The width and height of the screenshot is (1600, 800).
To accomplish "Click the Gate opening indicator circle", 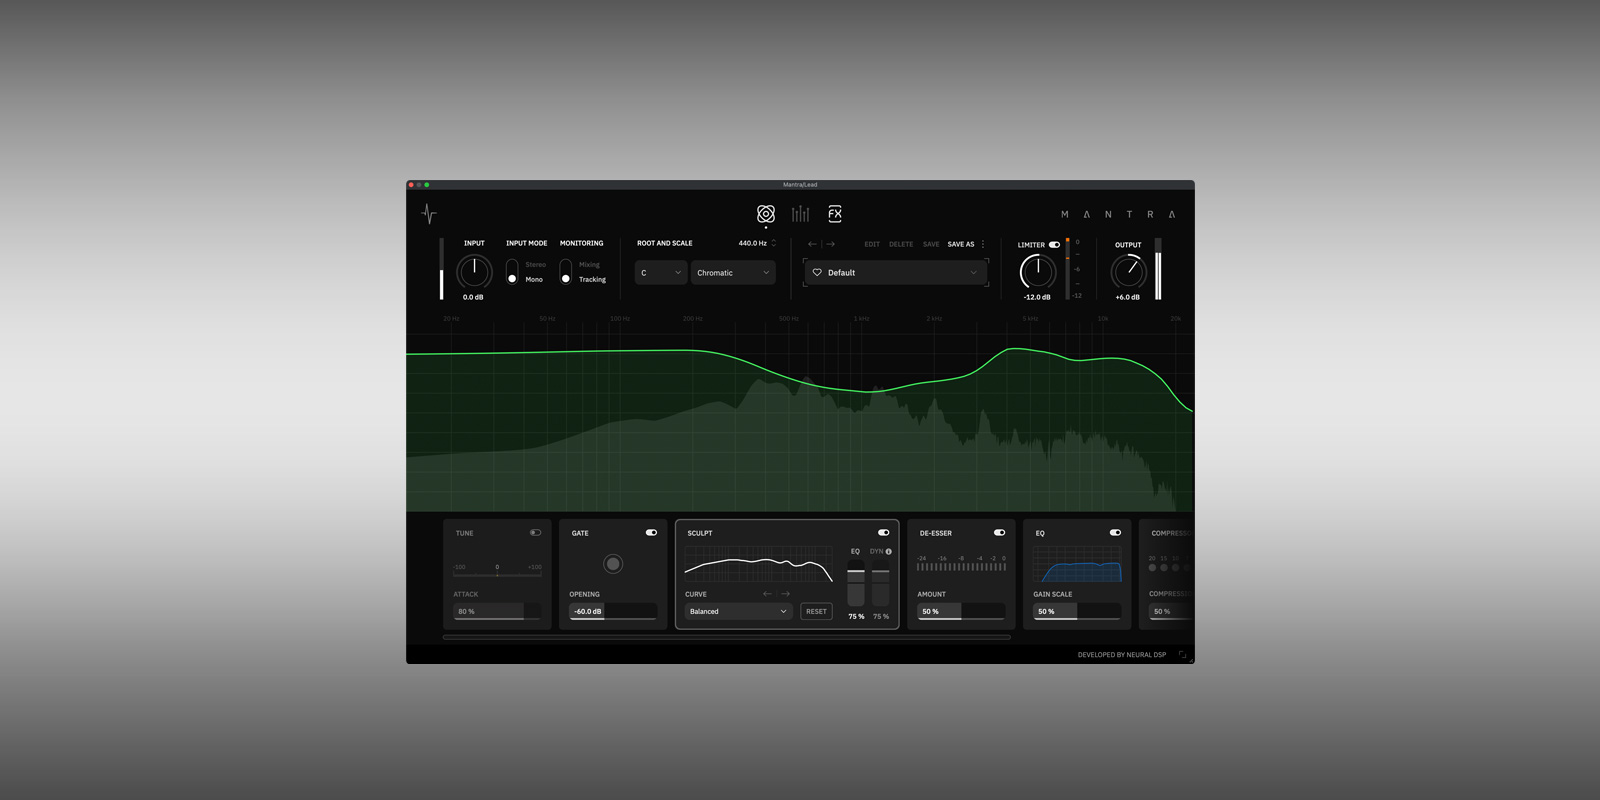I will [x=613, y=564].
